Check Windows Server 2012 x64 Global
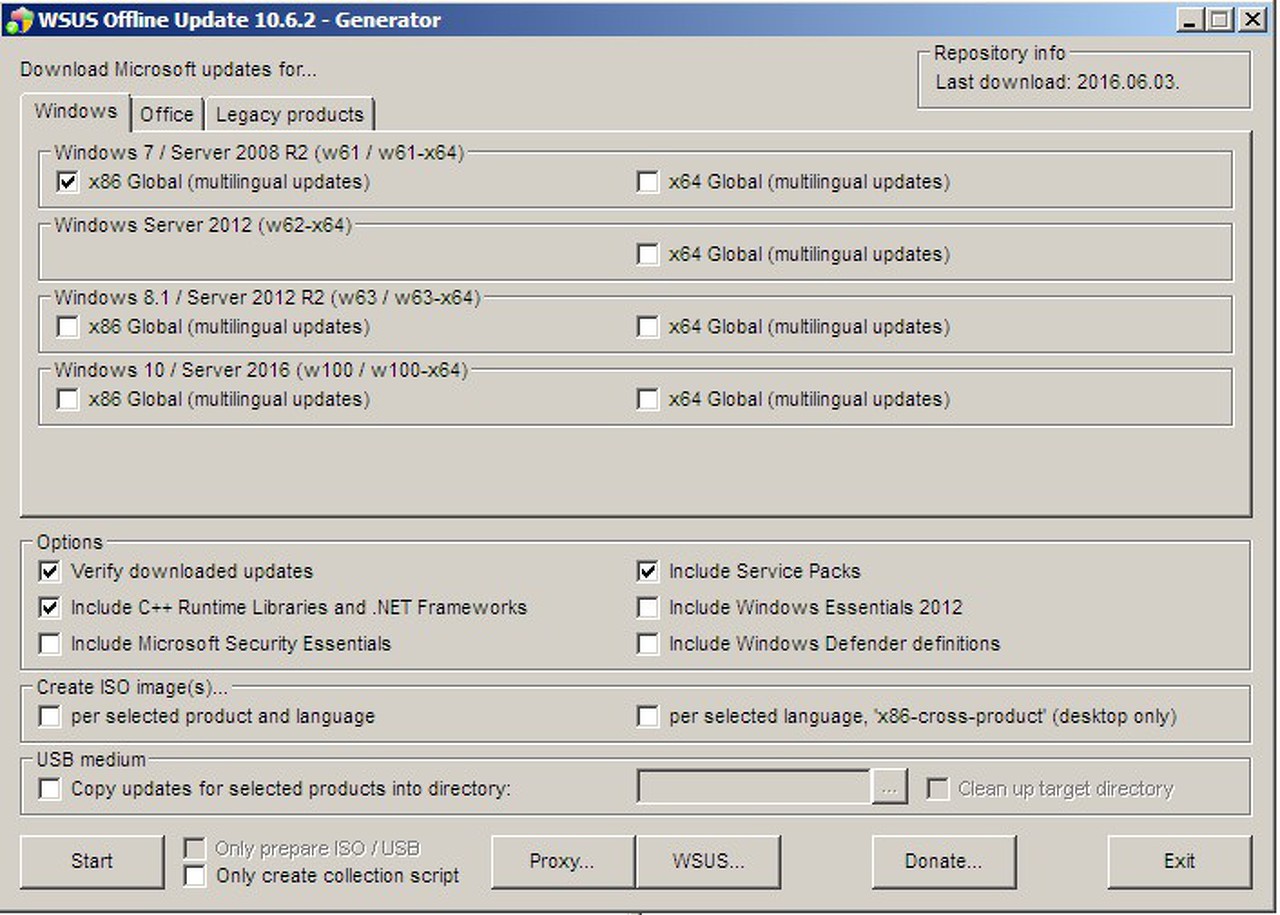The width and height of the screenshot is (1280, 915). [x=648, y=254]
